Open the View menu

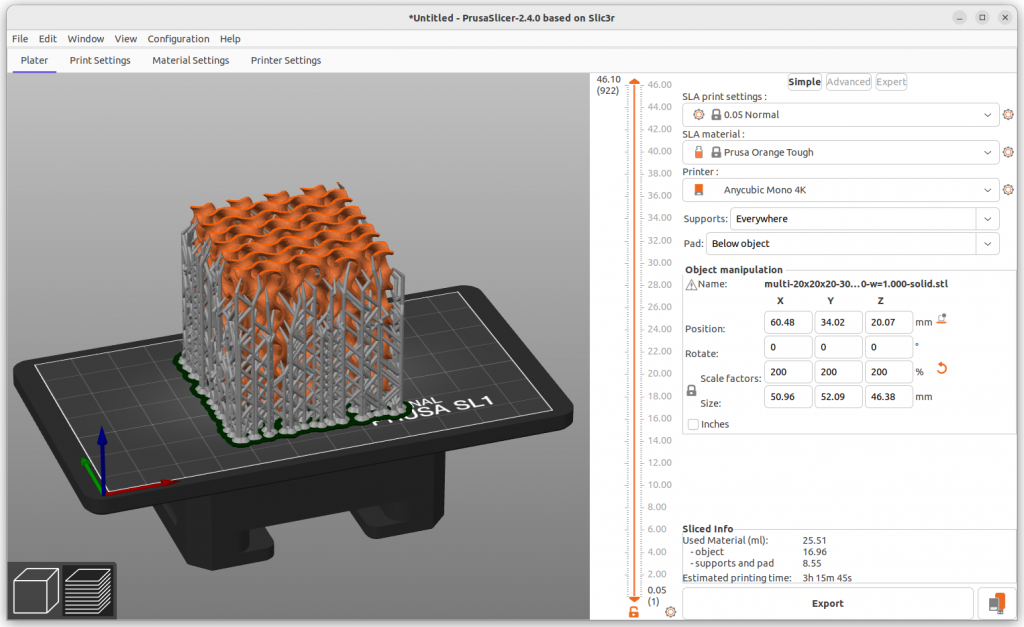125,39
